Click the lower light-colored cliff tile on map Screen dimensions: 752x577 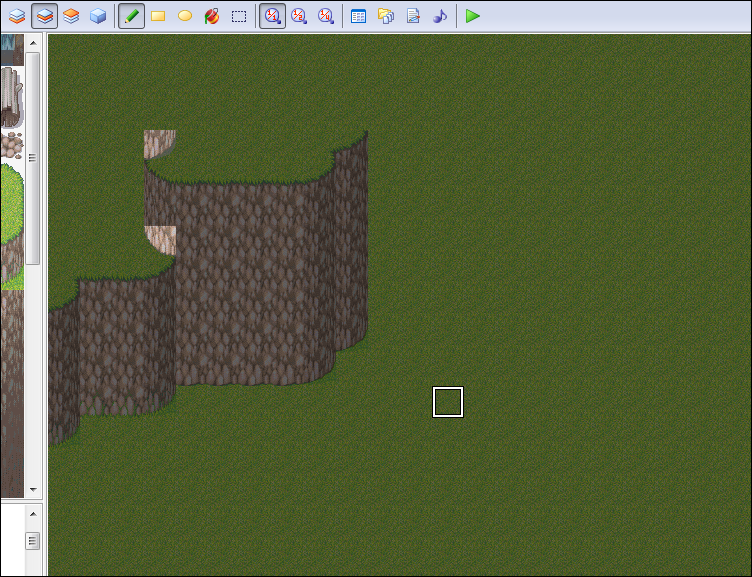[160, 240]
